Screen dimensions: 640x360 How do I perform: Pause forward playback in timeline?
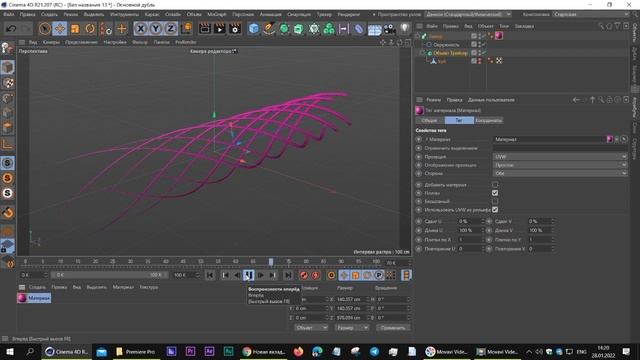click(249, 275)
